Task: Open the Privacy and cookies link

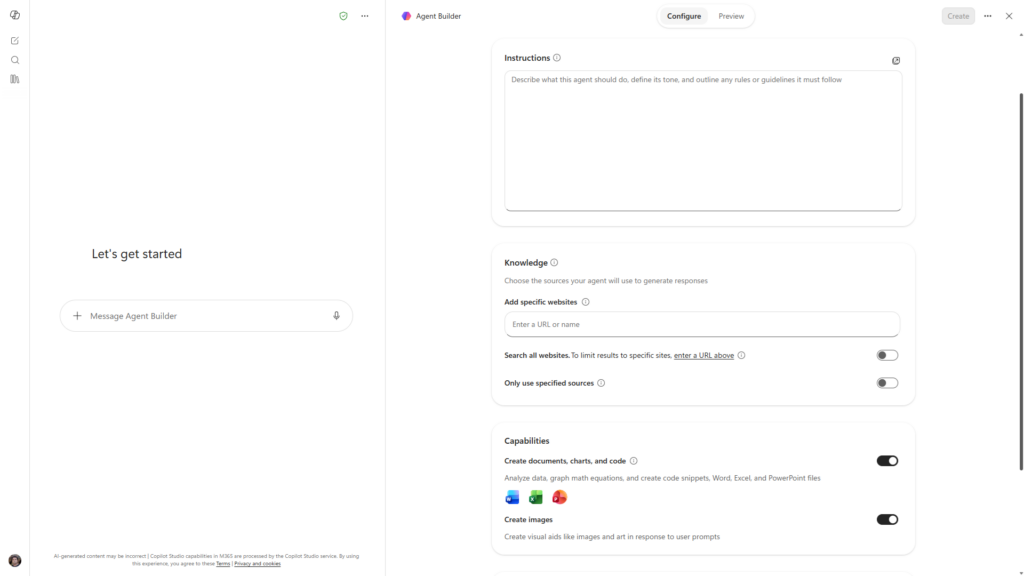Action: point(257,564)
